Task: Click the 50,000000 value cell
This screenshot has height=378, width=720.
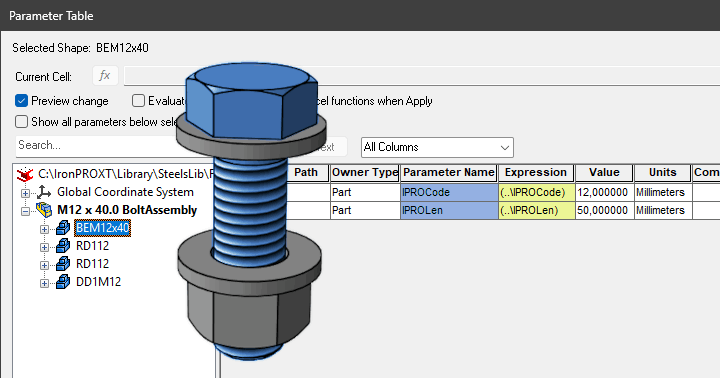Action: pyautogui.click(x=604, y=210)
